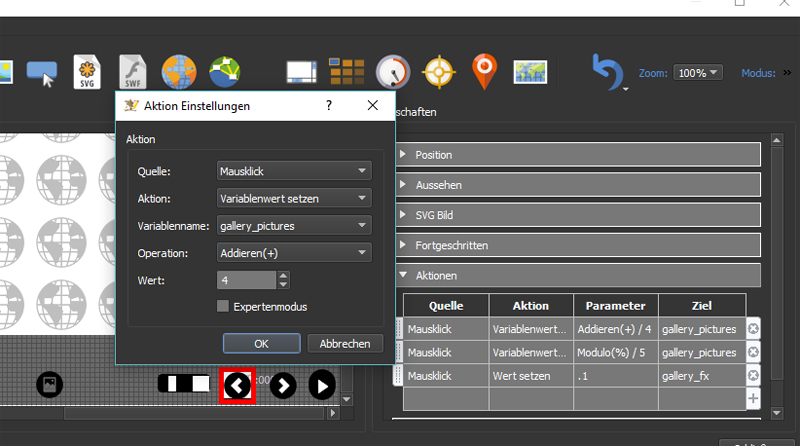Click the blue undo arrow icon
This screenshot has height=446, width=800.
(607, 73)
